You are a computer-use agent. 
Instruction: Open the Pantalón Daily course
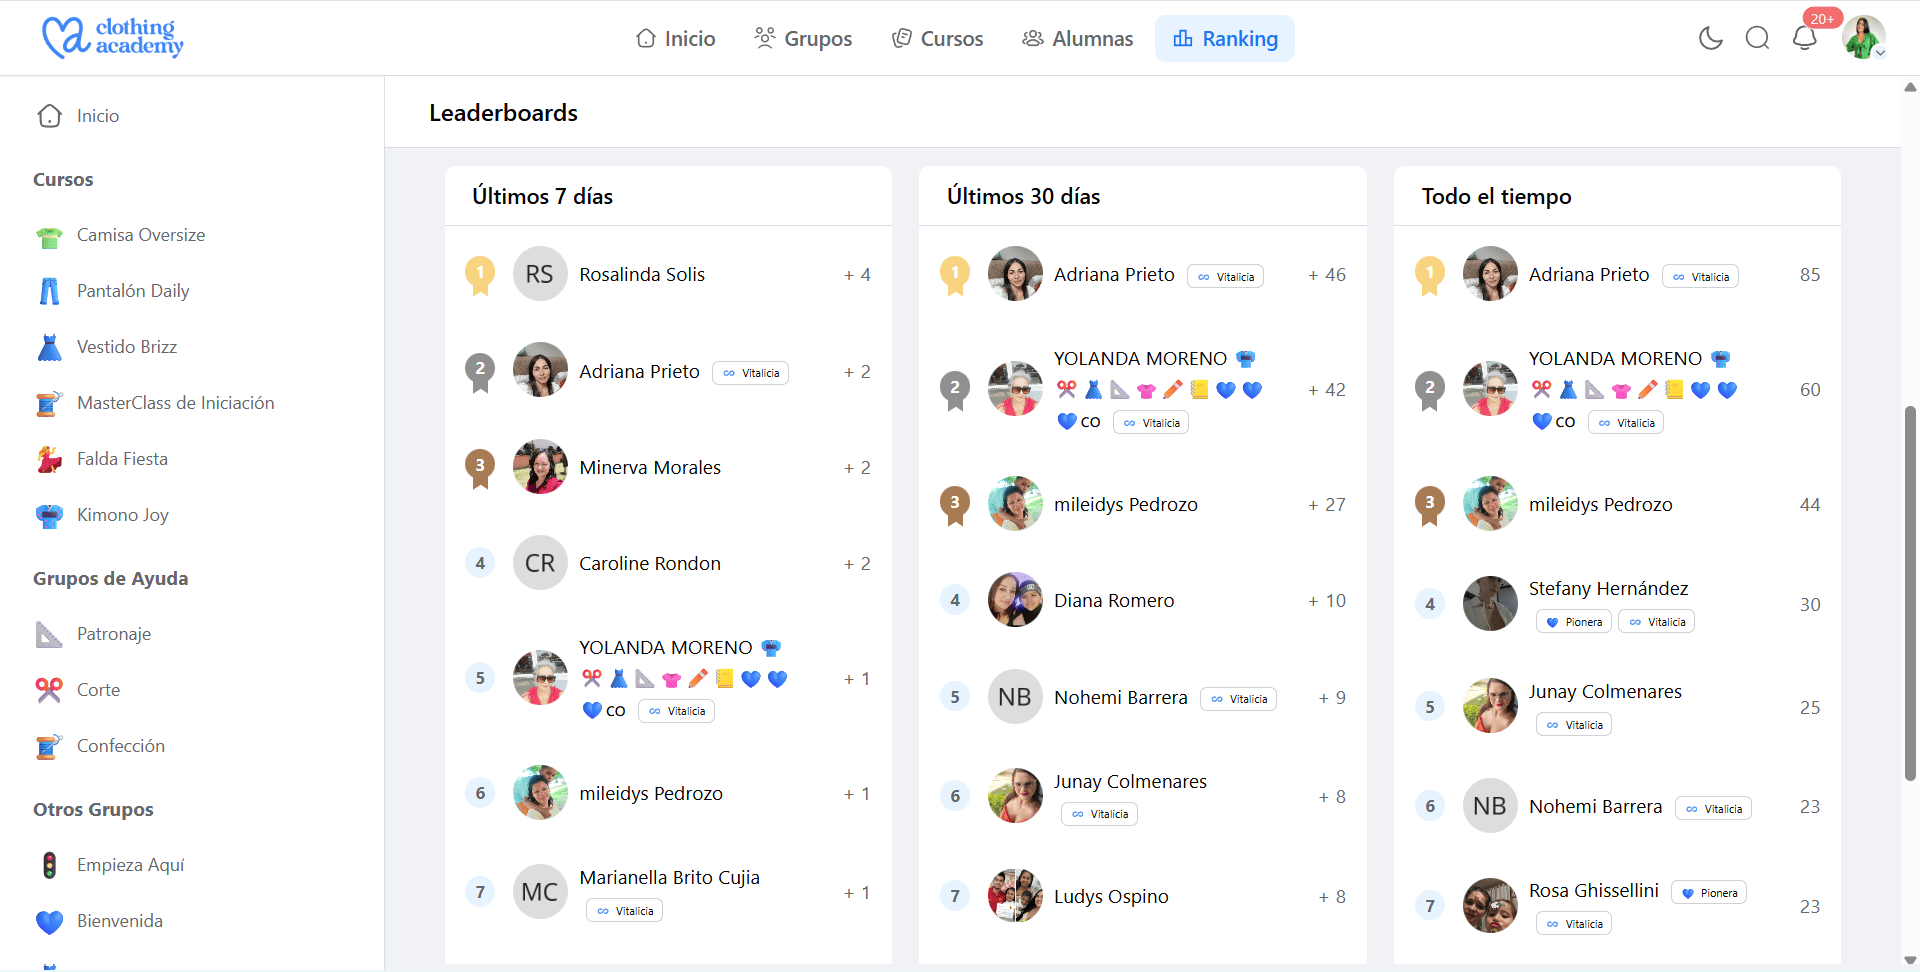pyautogui.click(x=132, y=291)
